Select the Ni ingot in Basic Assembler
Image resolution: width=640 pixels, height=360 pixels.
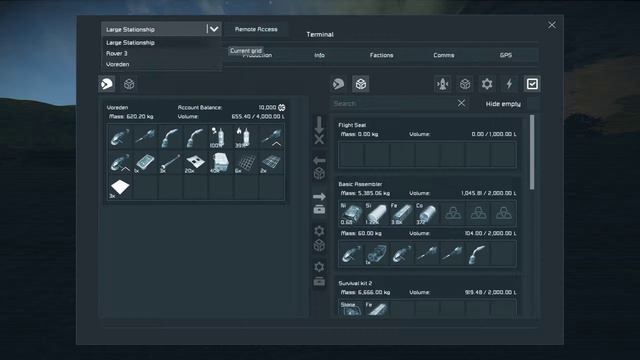351,213
